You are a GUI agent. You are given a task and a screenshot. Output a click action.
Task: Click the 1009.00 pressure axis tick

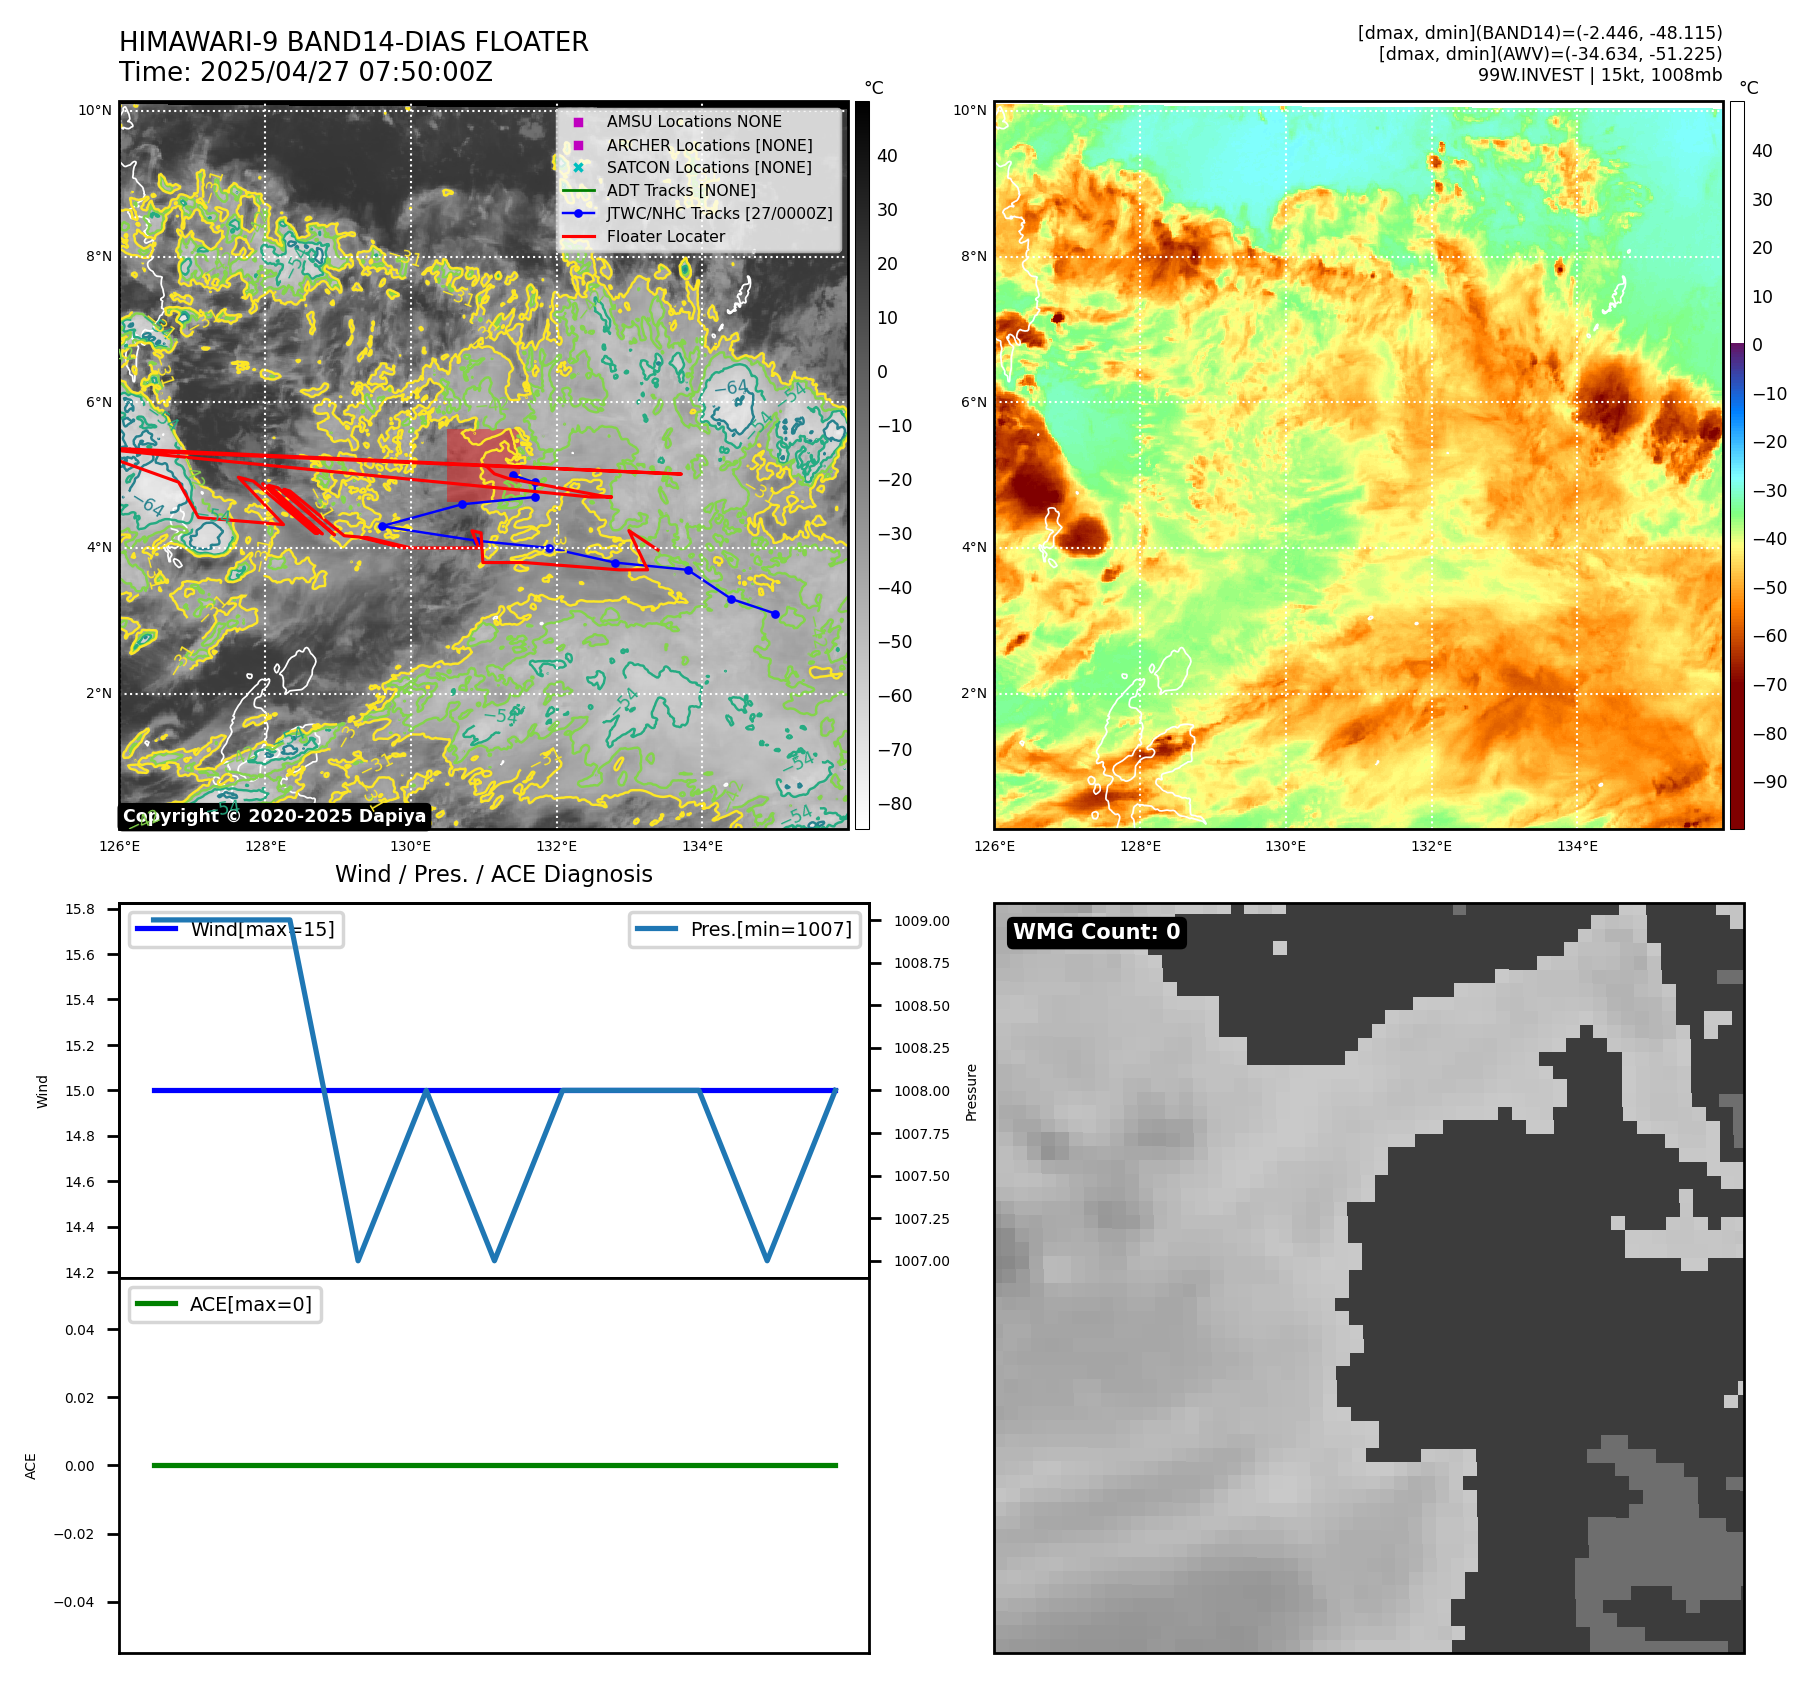coord(922,921)
